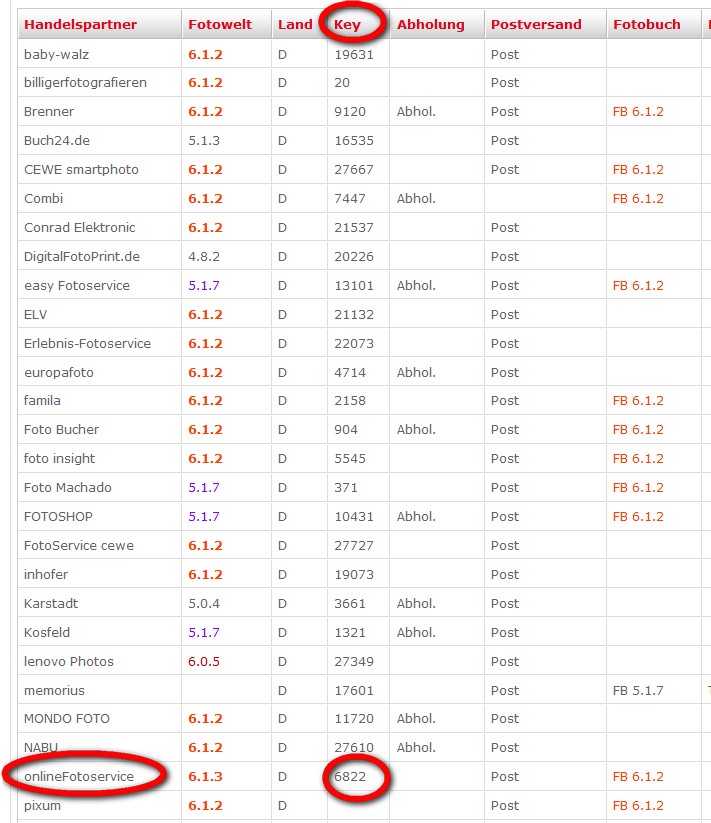Click the Land column header
Image resolution: width=711 pixels, height=823 pixels.
[x=295, y=24]
